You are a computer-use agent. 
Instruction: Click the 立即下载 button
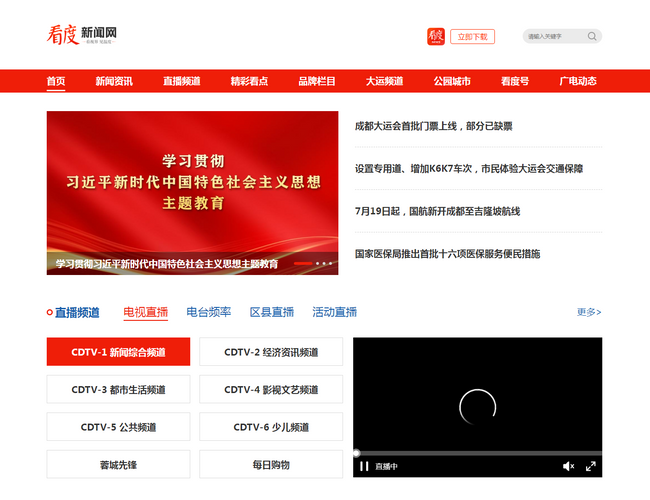472,36
